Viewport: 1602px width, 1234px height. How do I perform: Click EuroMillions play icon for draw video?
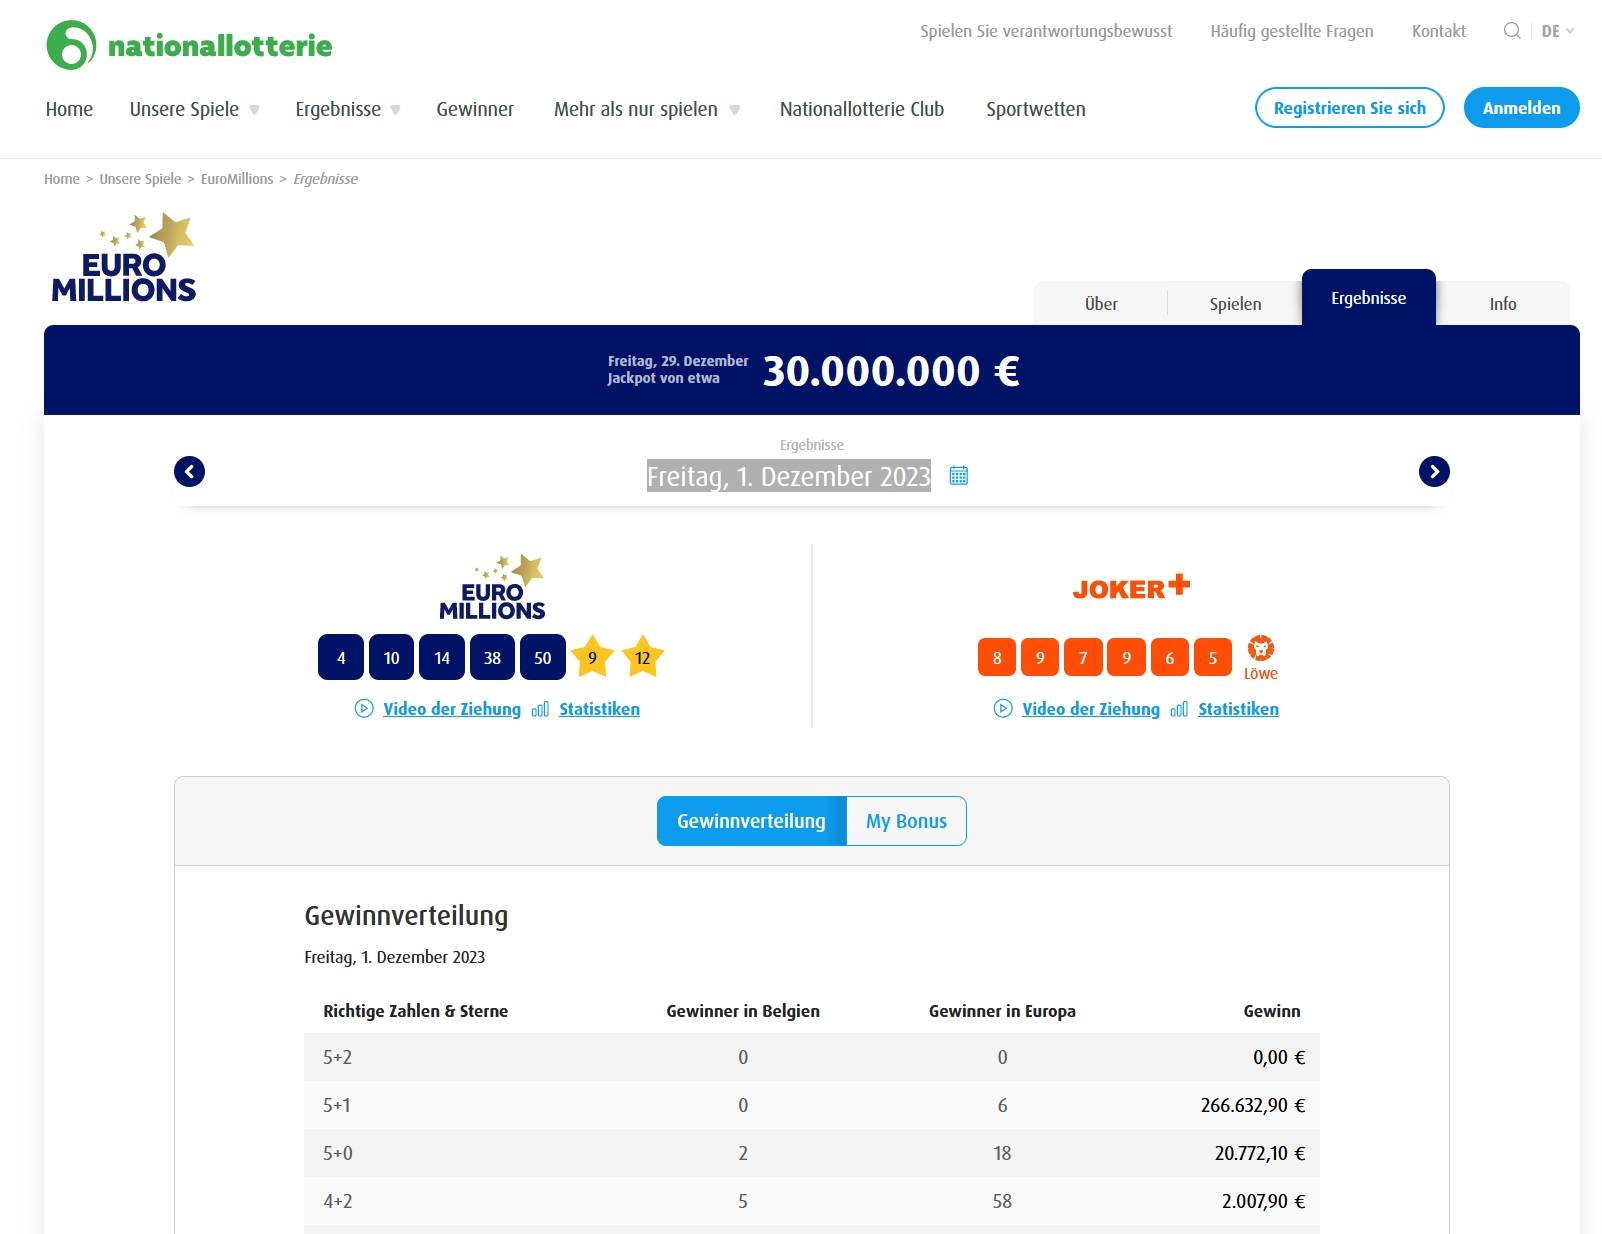click(x=364, y=709)
